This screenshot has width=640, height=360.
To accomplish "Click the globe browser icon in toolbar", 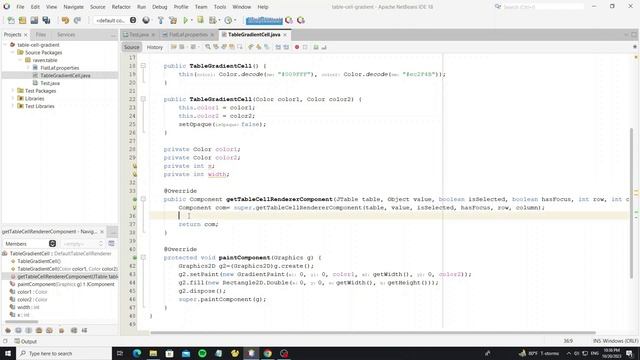I will [x=146, y=20].
